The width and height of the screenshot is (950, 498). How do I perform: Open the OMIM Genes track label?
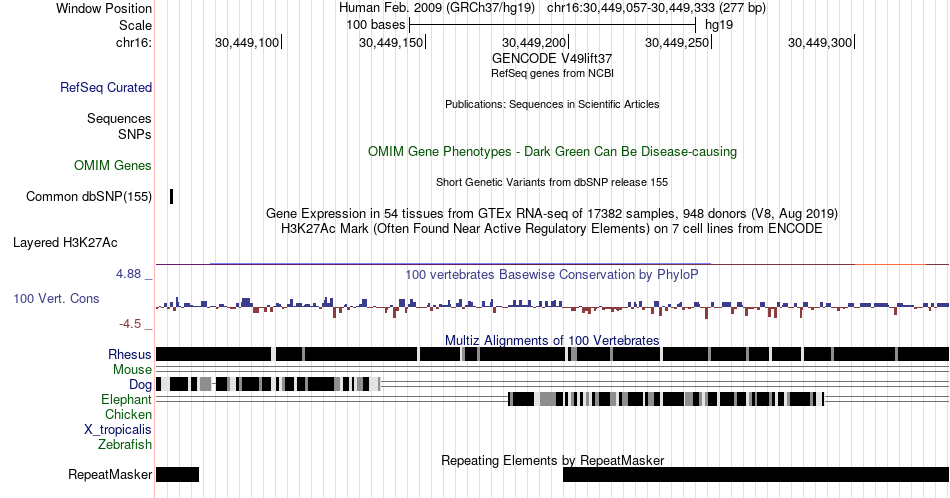(x=113, y=165)
